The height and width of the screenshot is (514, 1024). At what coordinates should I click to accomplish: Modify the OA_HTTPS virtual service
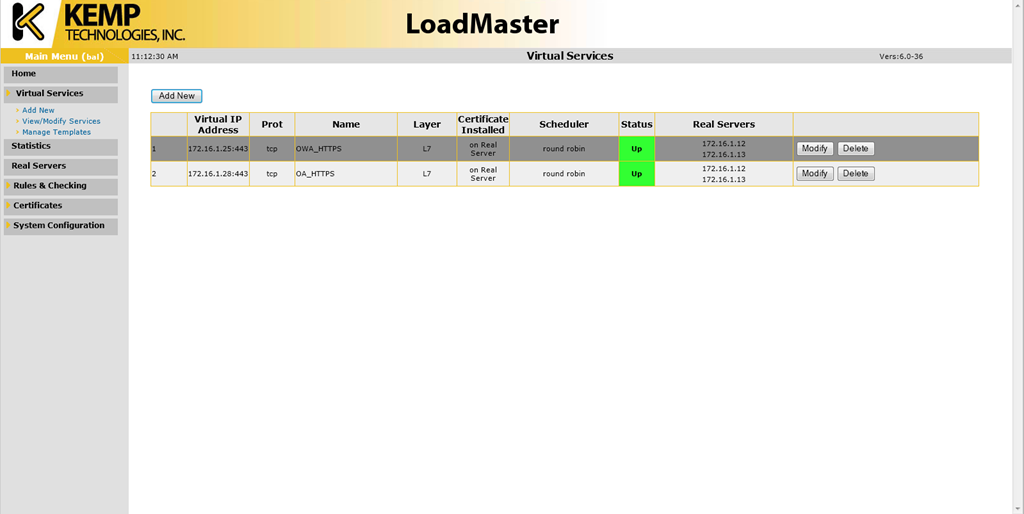[814, 174]
